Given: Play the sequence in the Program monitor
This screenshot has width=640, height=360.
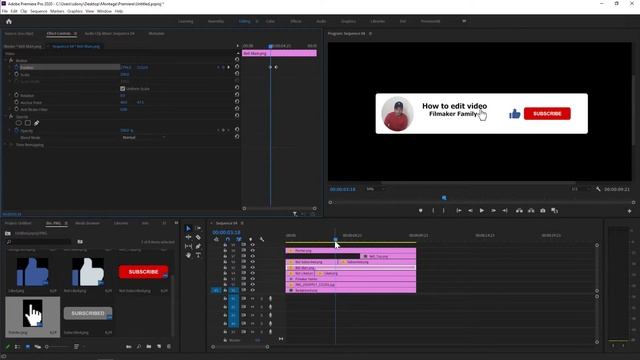Looking at the screenshot, I should coord(482,211).
